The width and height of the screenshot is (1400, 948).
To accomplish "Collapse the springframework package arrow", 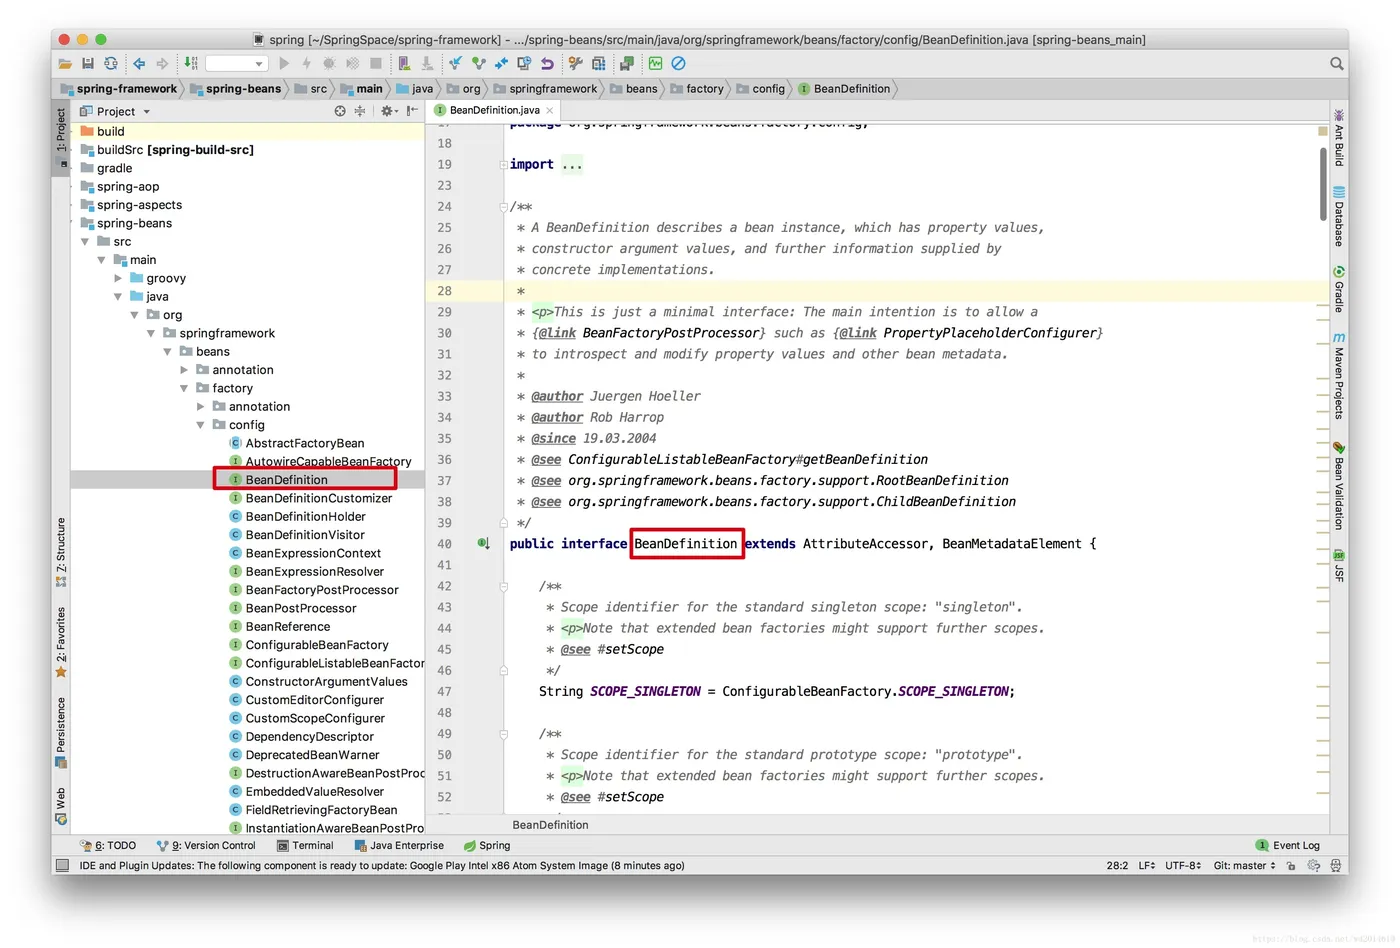I will tap(151, 334).
